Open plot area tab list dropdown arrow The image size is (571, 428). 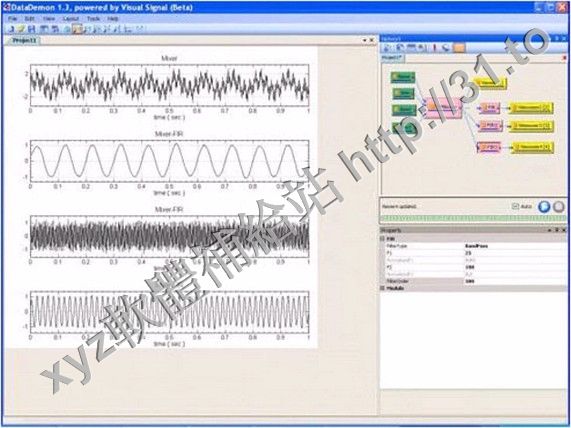tap(365, 40)
